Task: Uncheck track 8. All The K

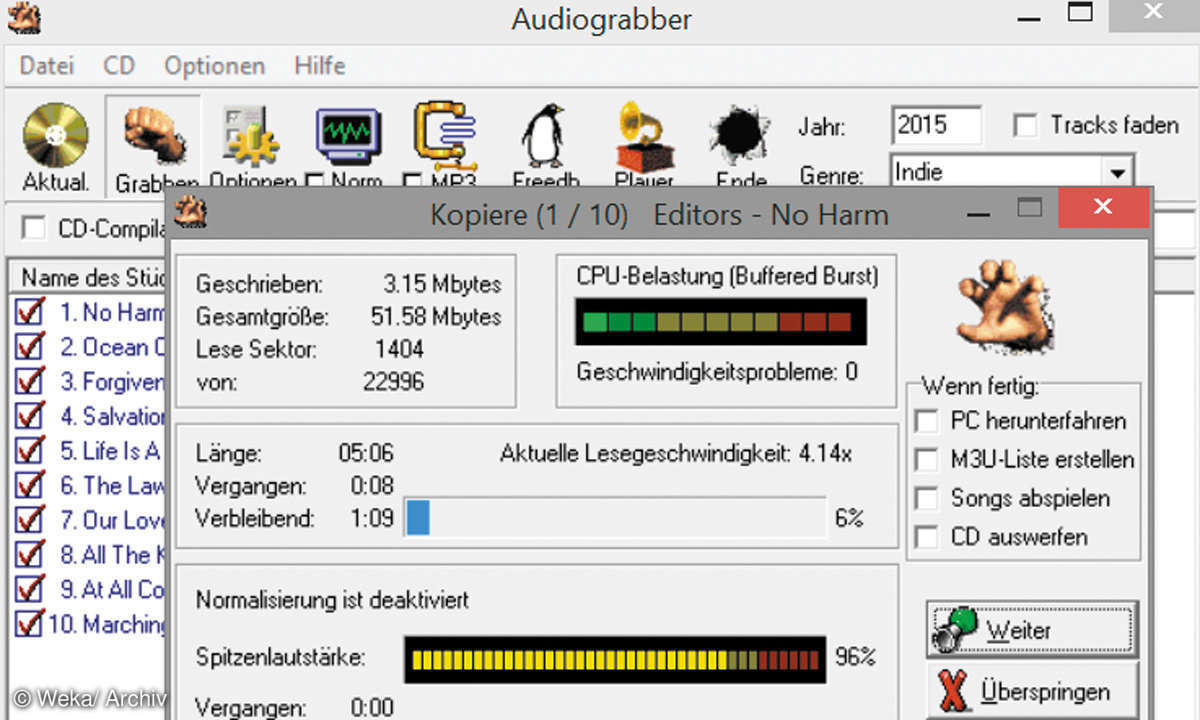Action: [x=30, y=555]
